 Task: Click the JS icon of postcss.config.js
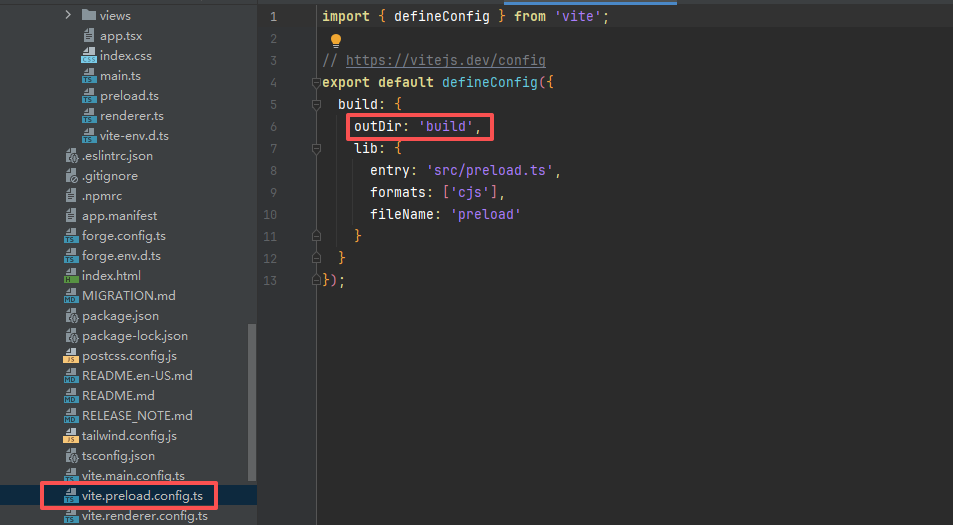71,356
